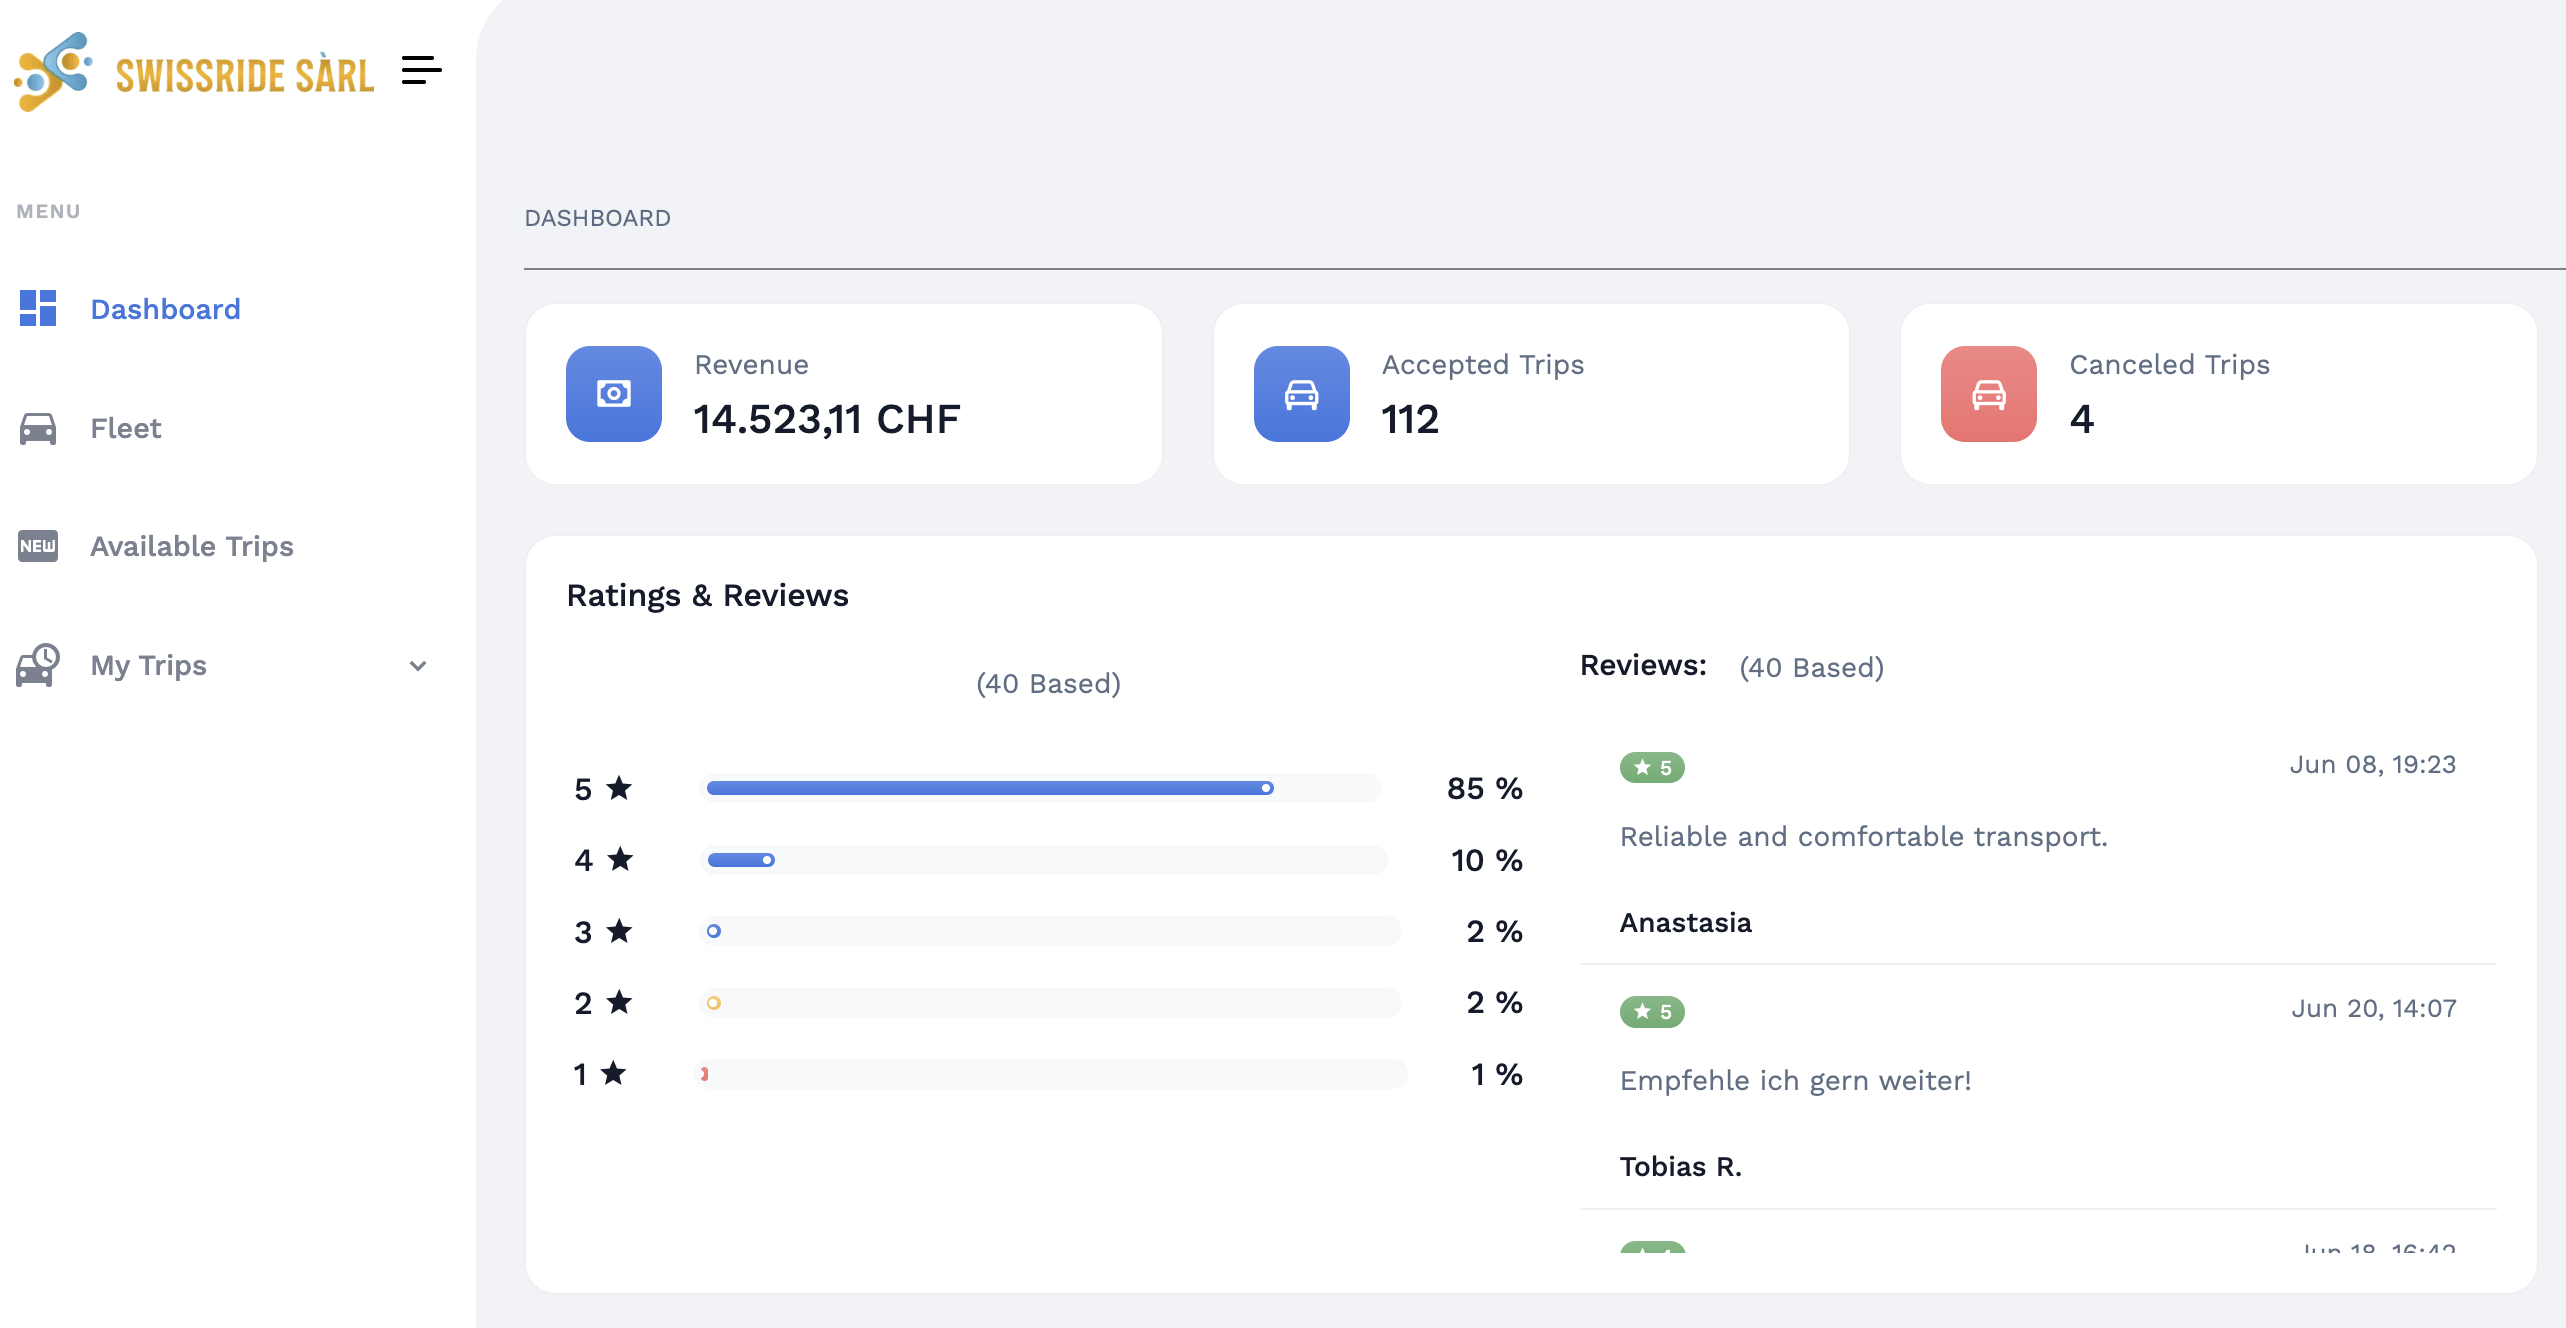This screenshot has height=1328, width=2566.
Task: Click the Dashboard grid icon
Action: (38, 308)
